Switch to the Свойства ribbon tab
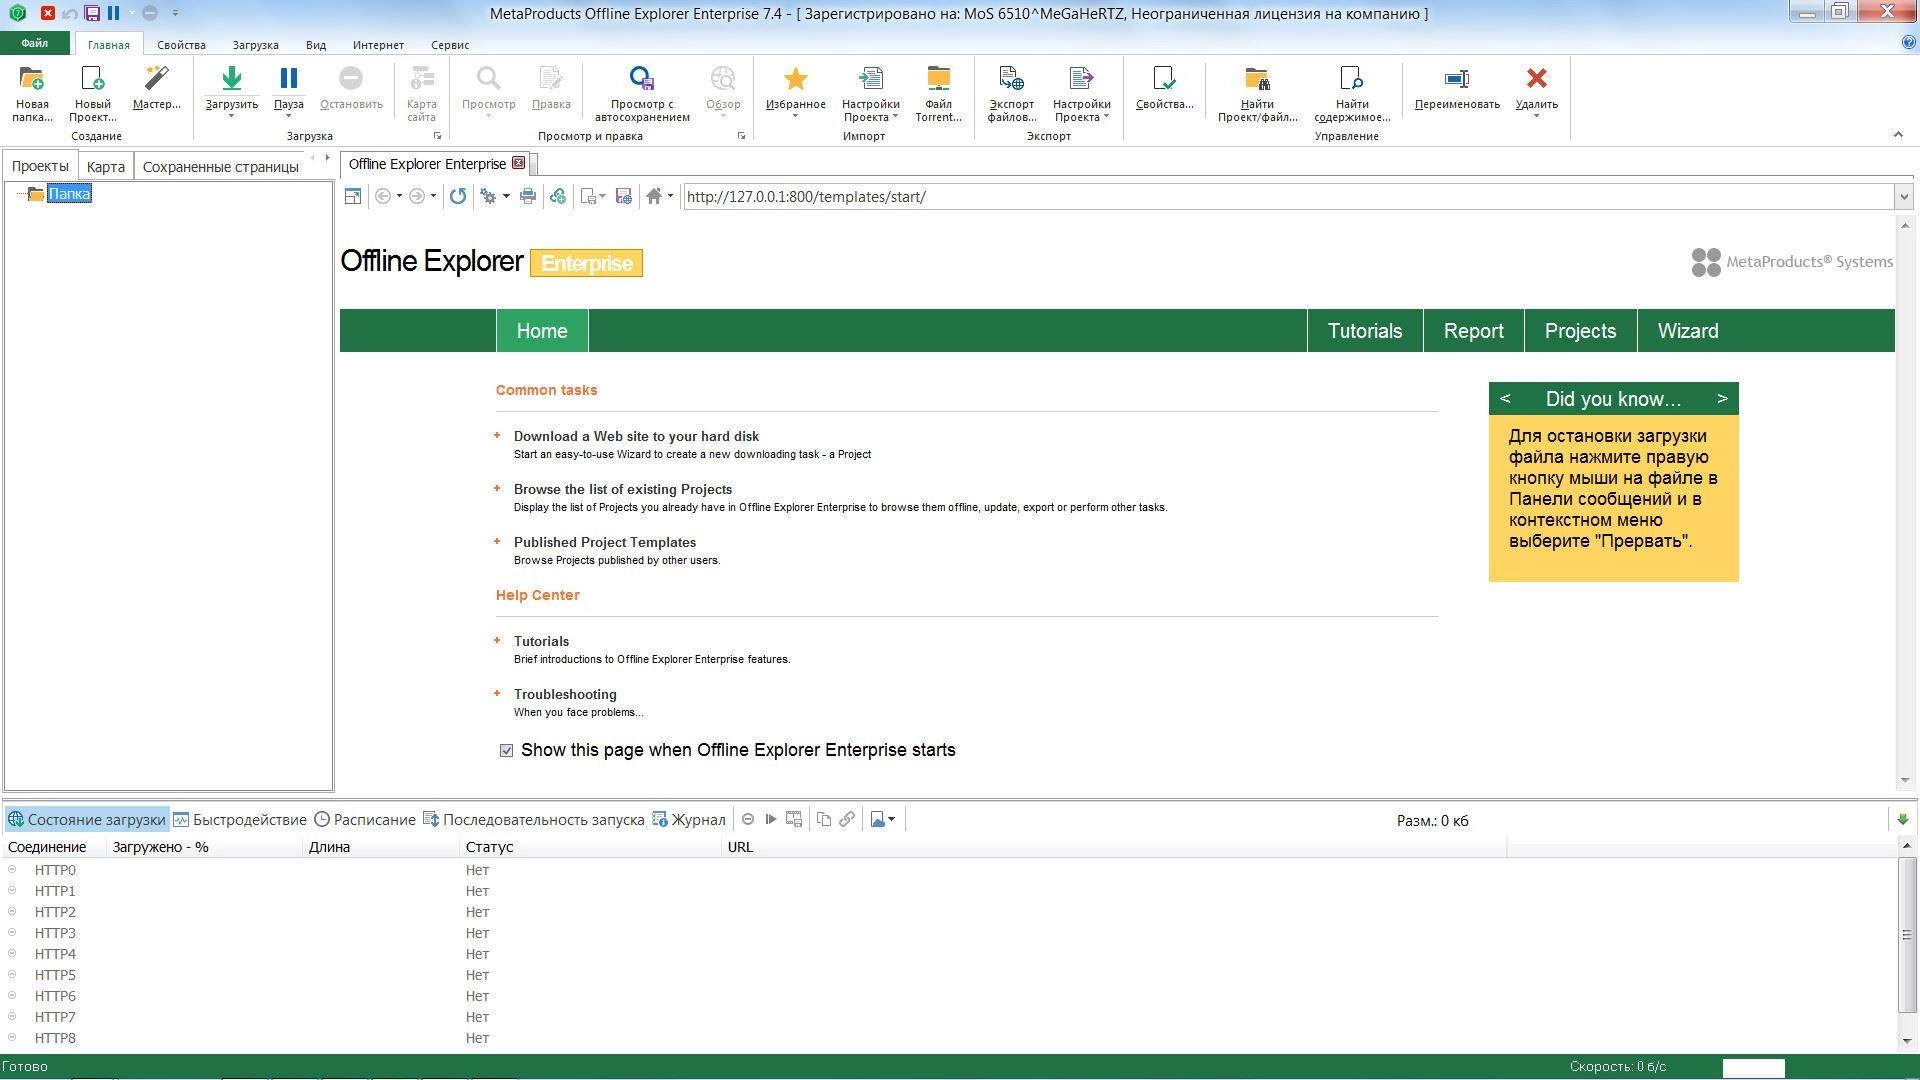Screen dimensions: 1920x1080 181,45
